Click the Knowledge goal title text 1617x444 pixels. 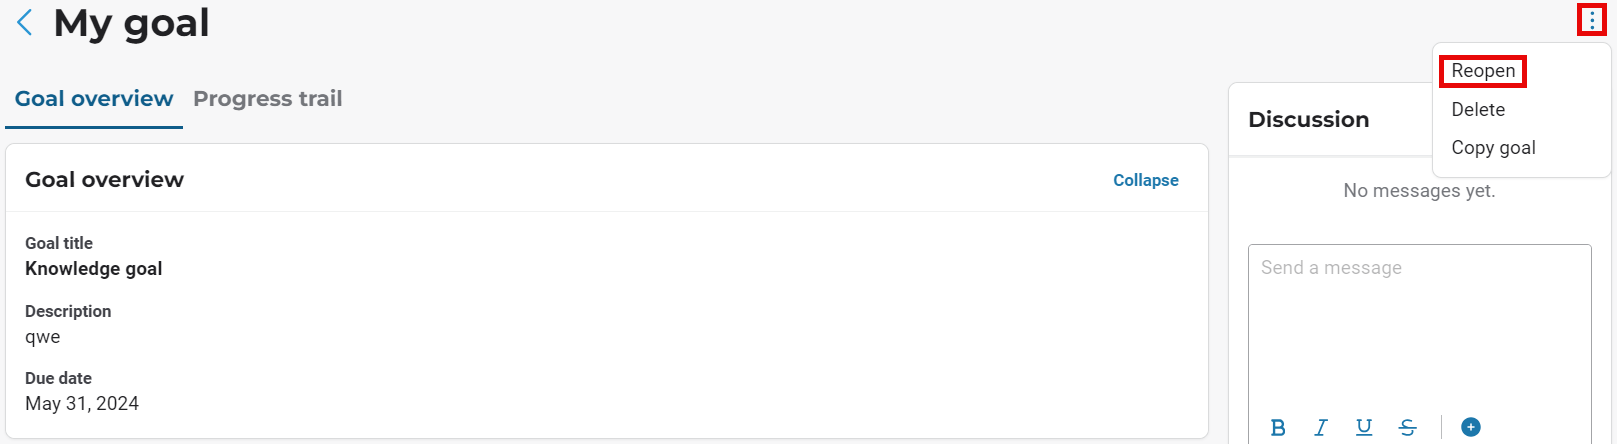[x=94, y=269]
